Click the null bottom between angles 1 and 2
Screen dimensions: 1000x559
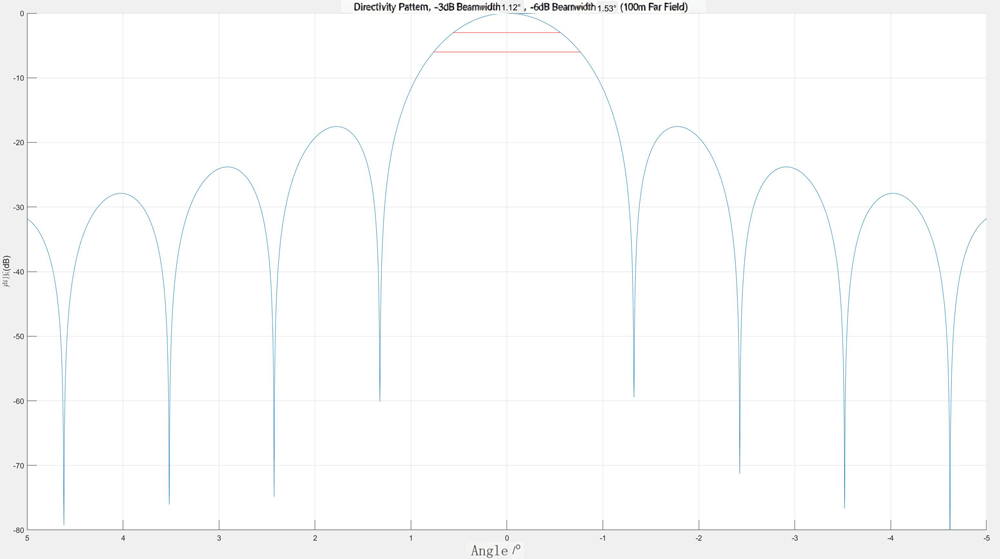tap(380, 399)
